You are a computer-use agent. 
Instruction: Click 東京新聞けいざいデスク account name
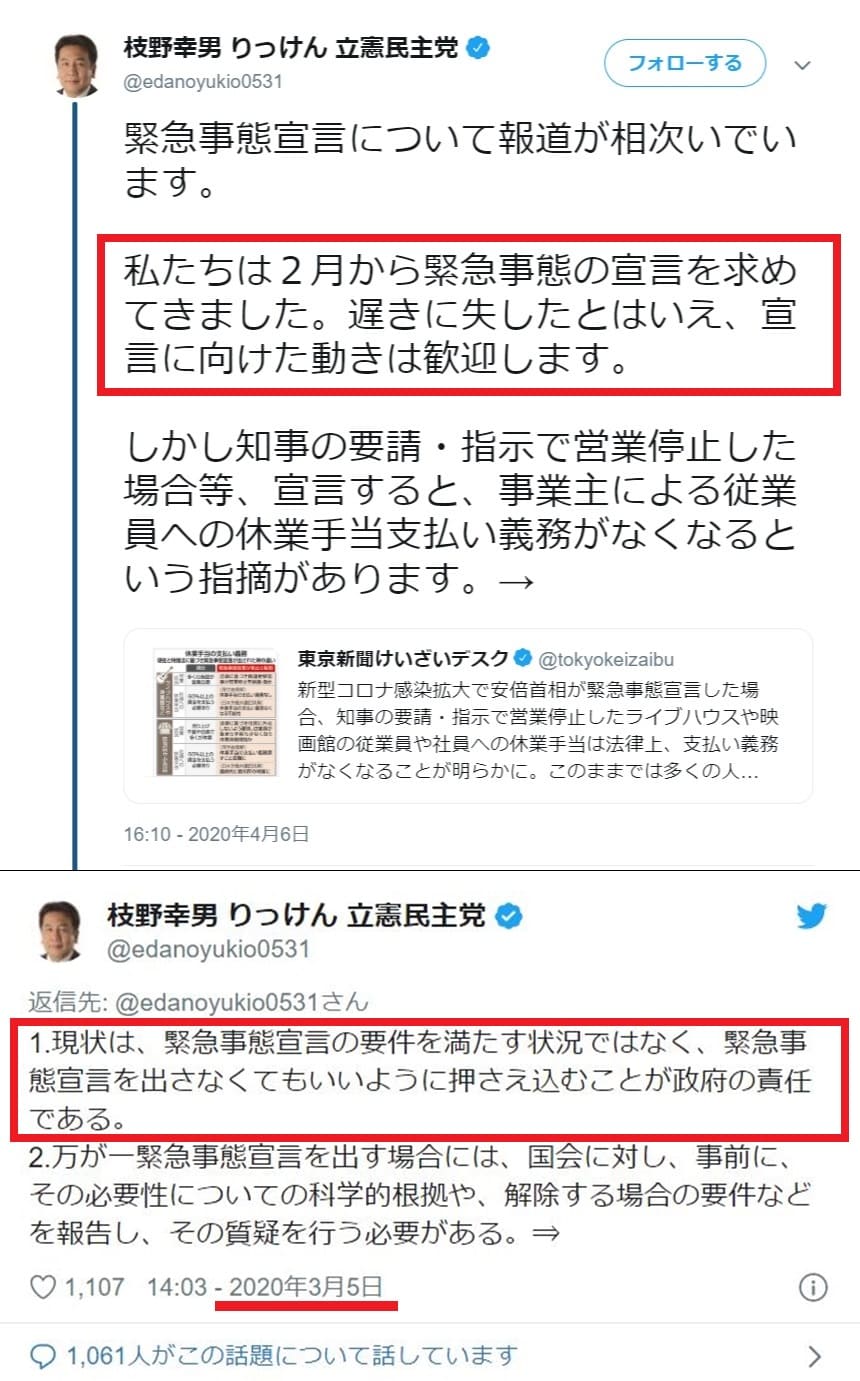[x=402, y=658]
